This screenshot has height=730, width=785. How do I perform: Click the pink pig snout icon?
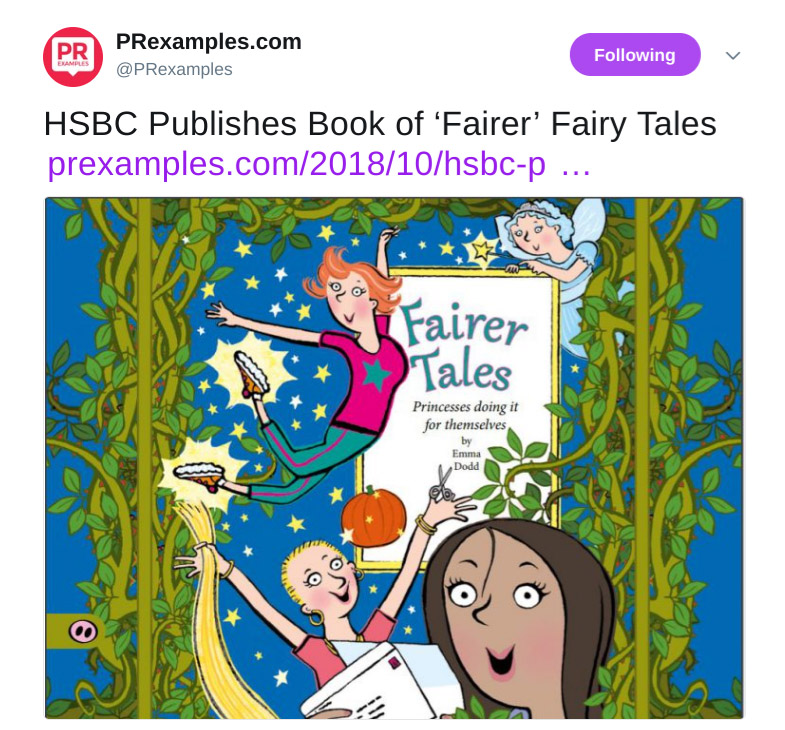[x=82, y=631]
